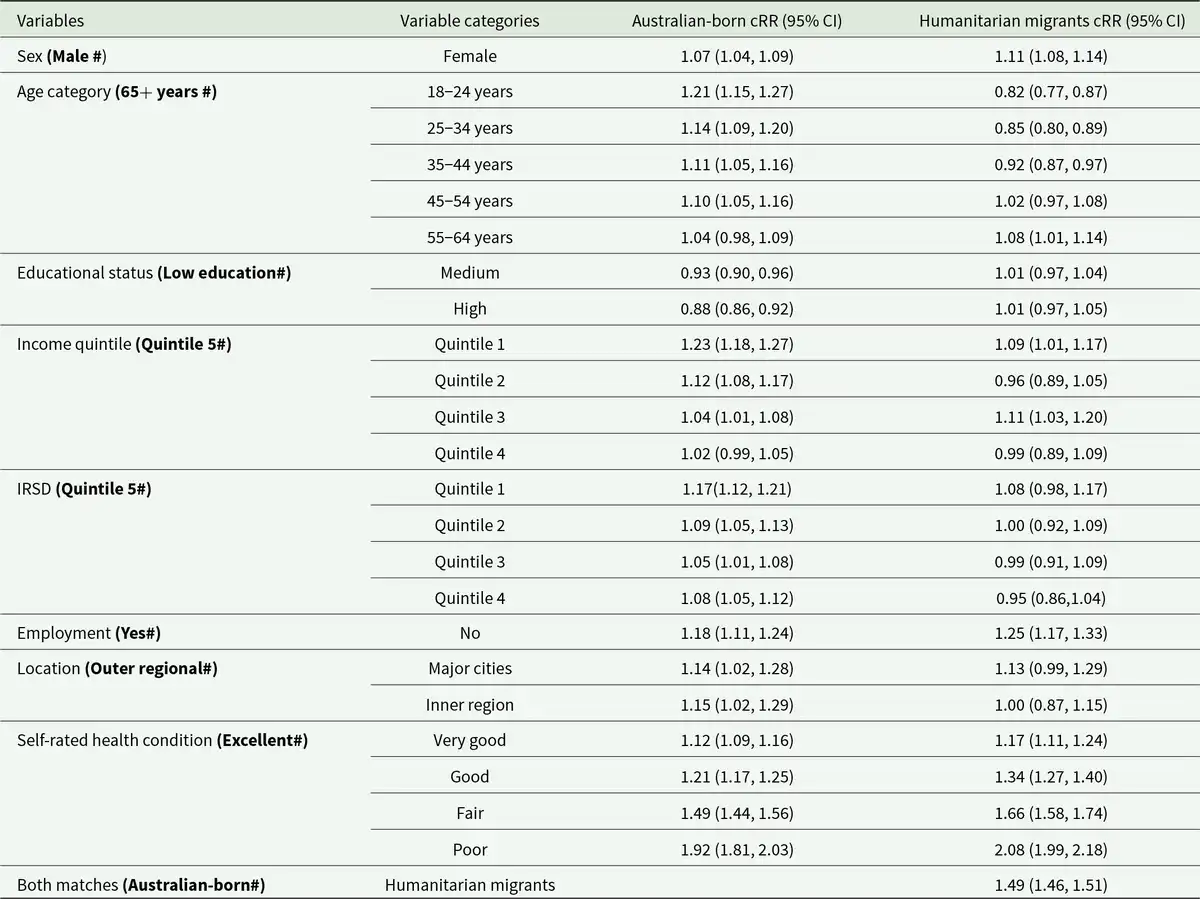Click the 'Variable categories' column header

tap(469, 20)
